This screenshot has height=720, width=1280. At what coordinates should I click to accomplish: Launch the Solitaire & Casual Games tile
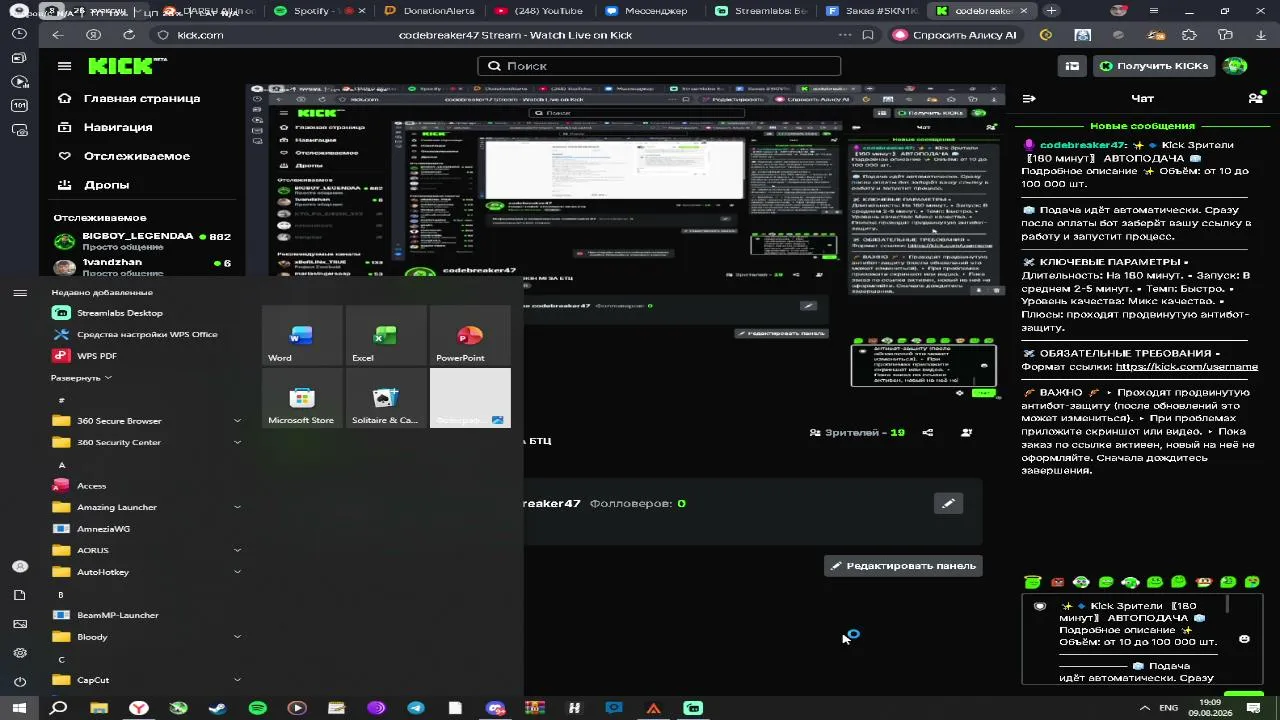click(x=385, y=398)
